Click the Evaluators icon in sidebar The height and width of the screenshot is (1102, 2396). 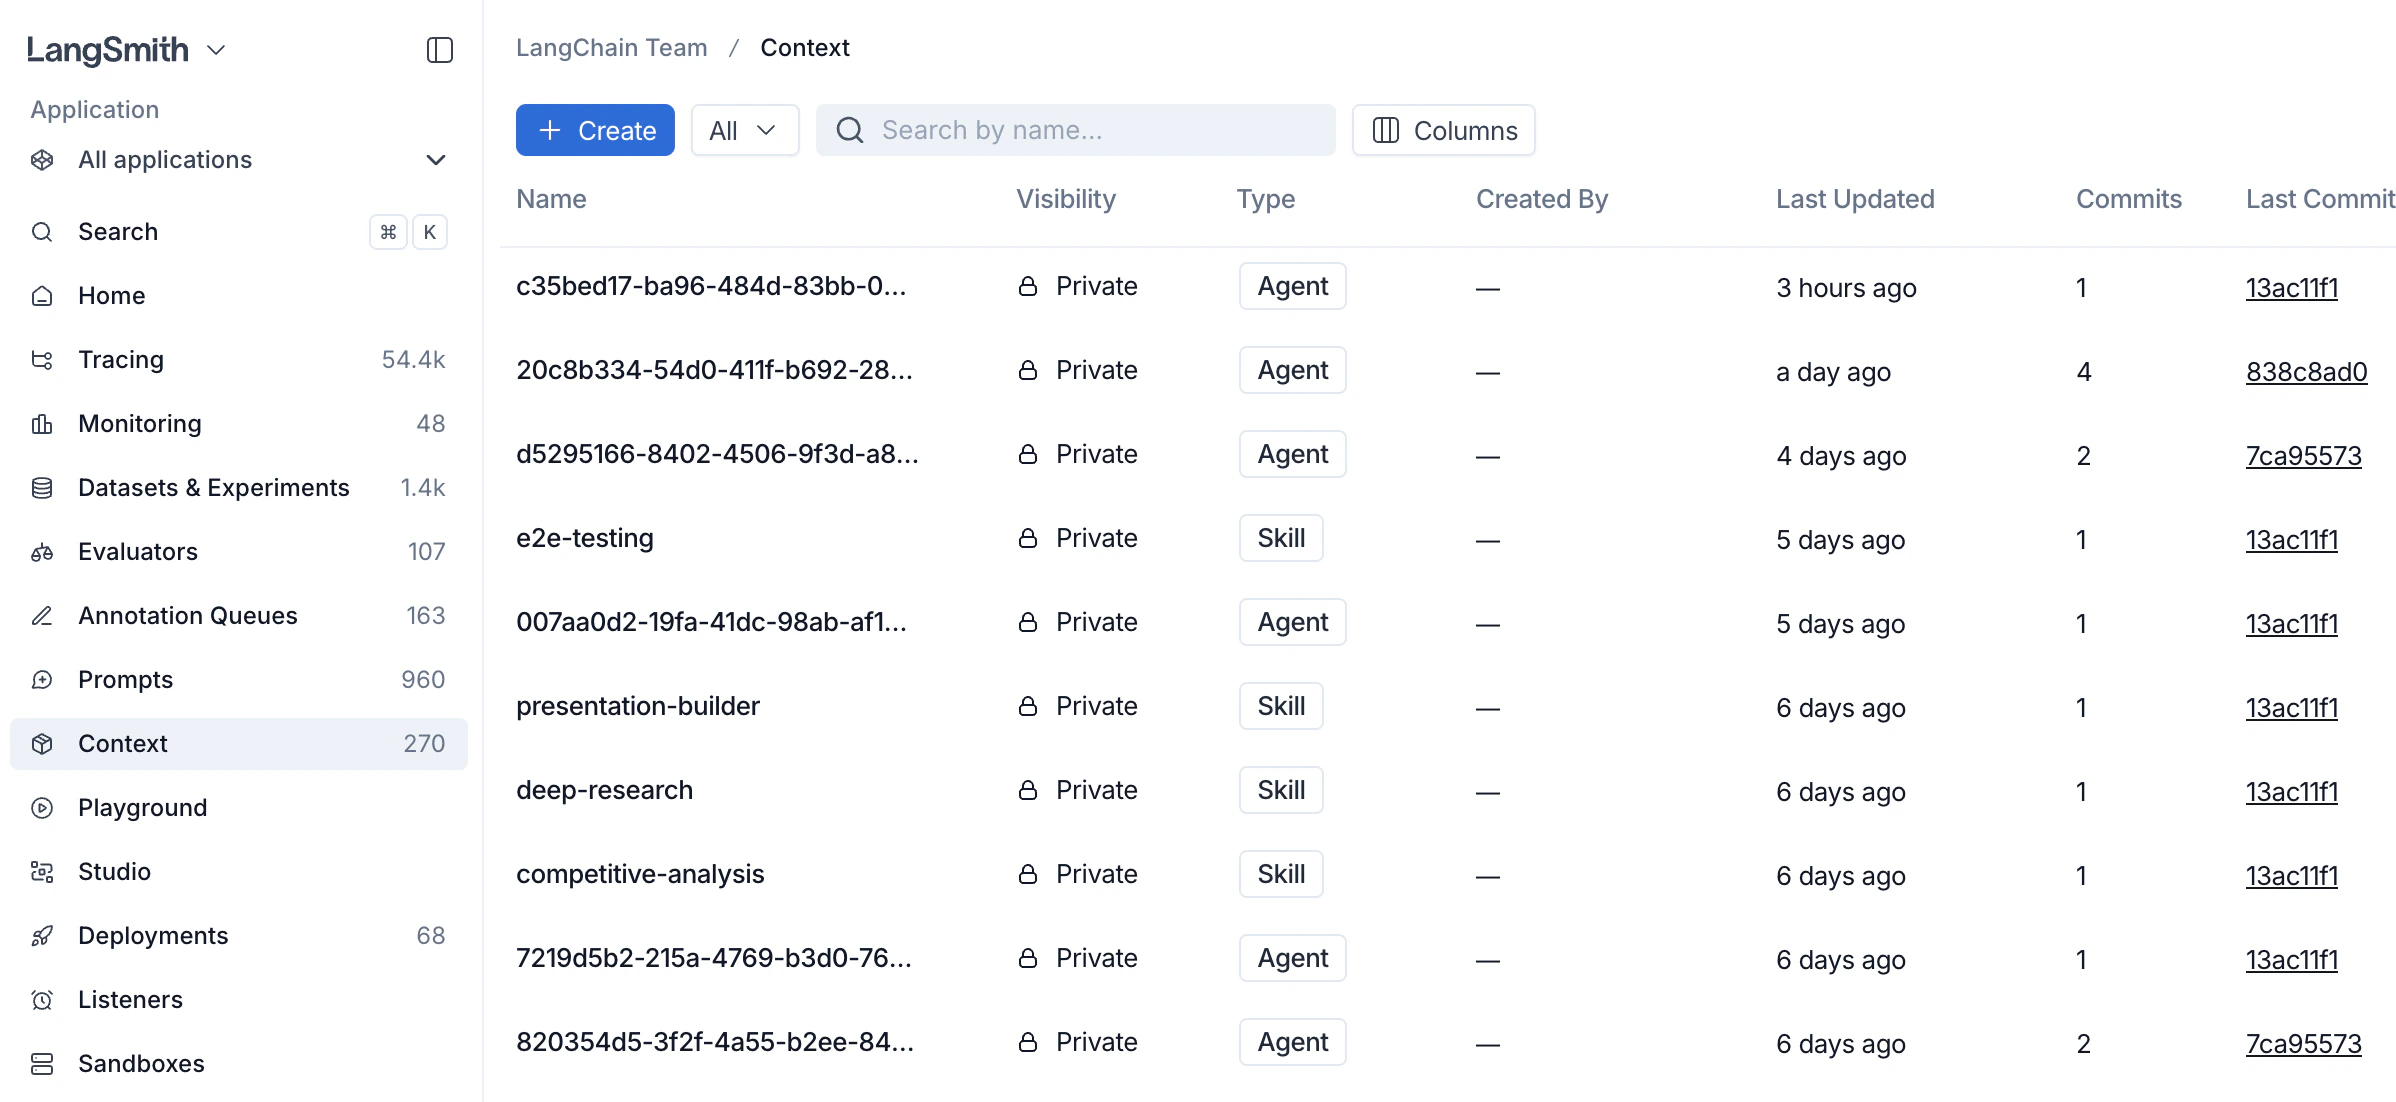[x=42, y=551]
